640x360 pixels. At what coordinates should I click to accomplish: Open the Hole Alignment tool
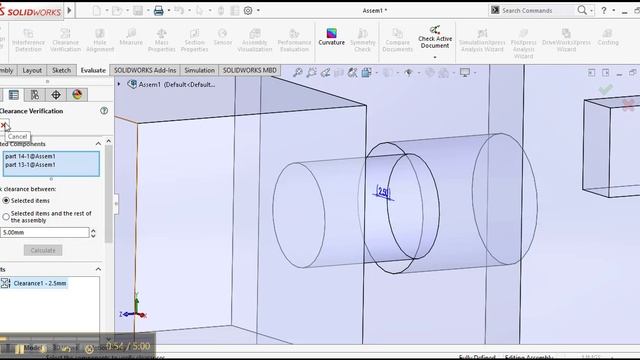tap(100, 40)
